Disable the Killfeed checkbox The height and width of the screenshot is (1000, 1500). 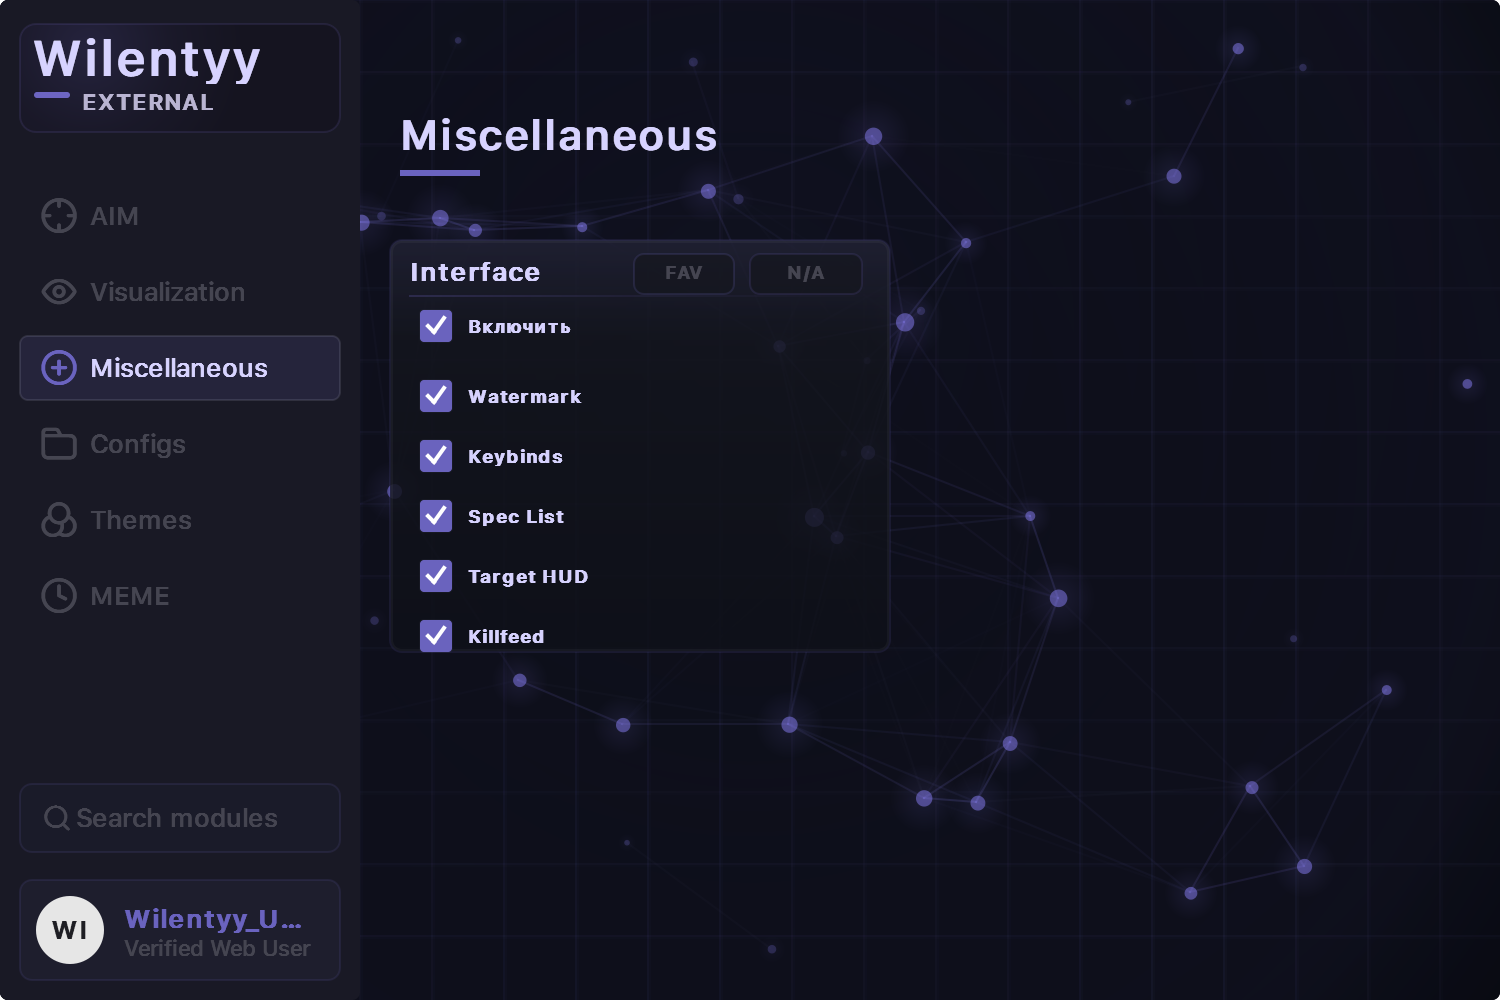point(436,635)
